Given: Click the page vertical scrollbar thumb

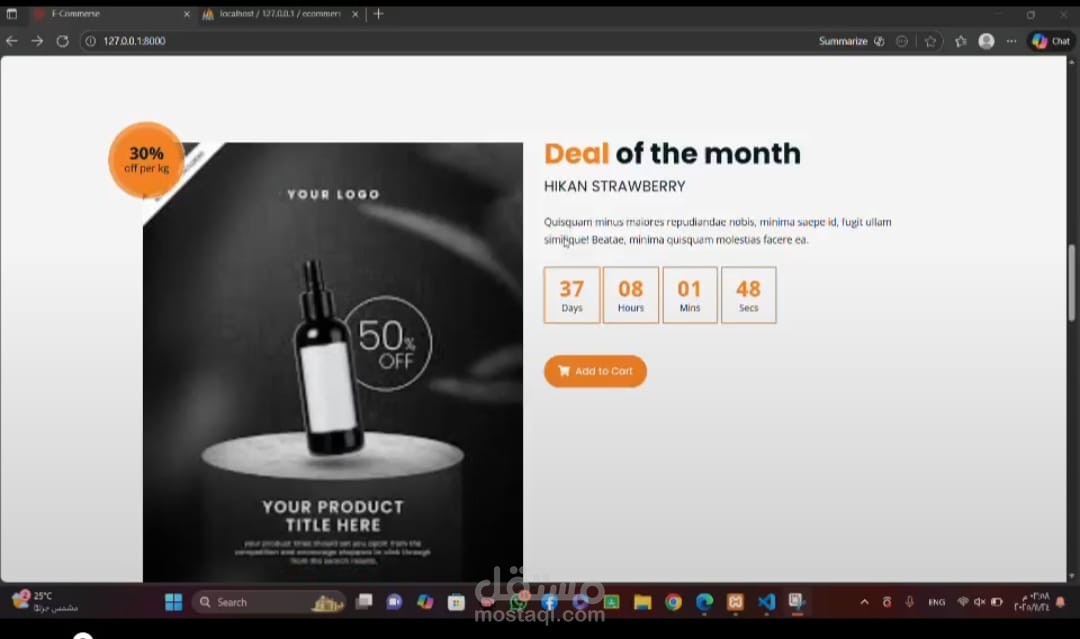Looking at the screenshot, I should (1071, 282).
